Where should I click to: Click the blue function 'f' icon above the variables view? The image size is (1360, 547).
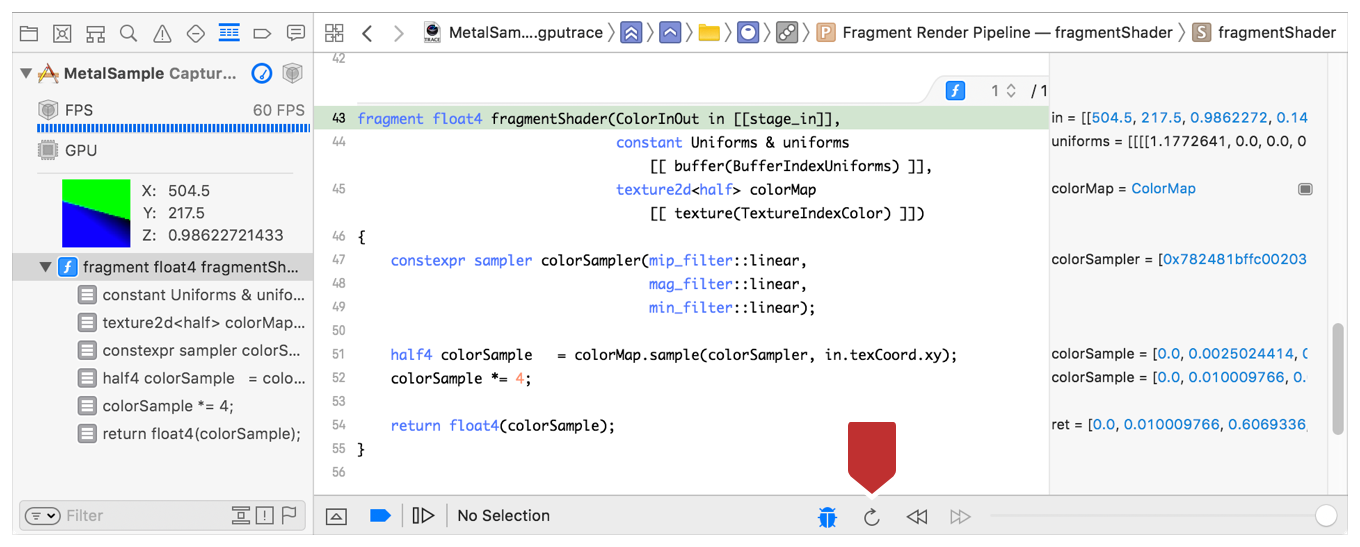[955, 91]
